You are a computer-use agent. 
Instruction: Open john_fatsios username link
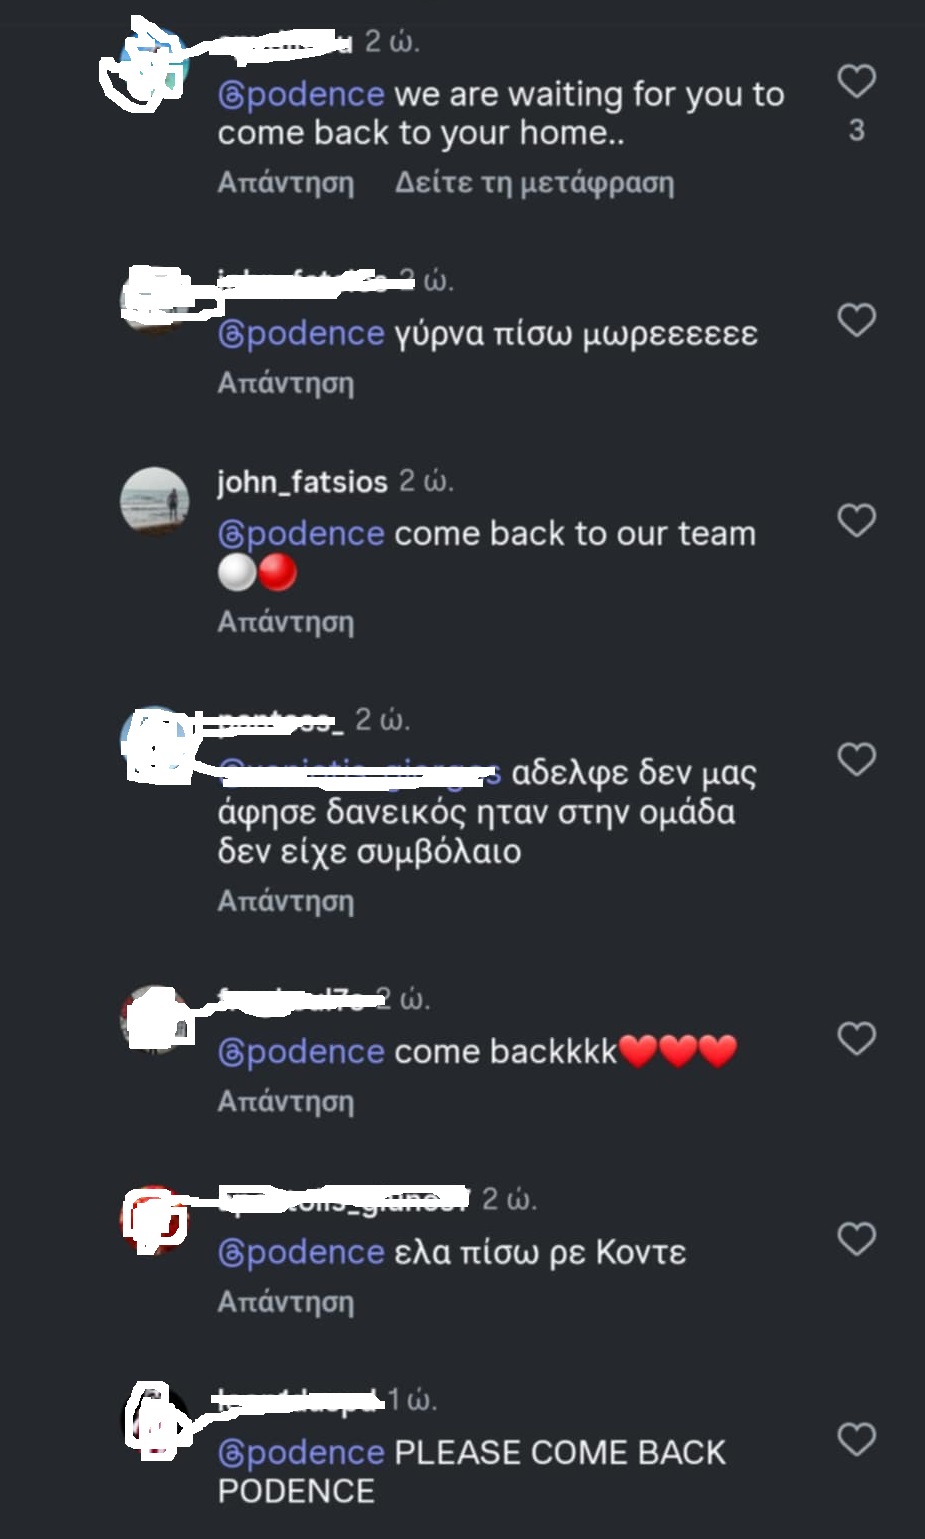tap(302, 482)
